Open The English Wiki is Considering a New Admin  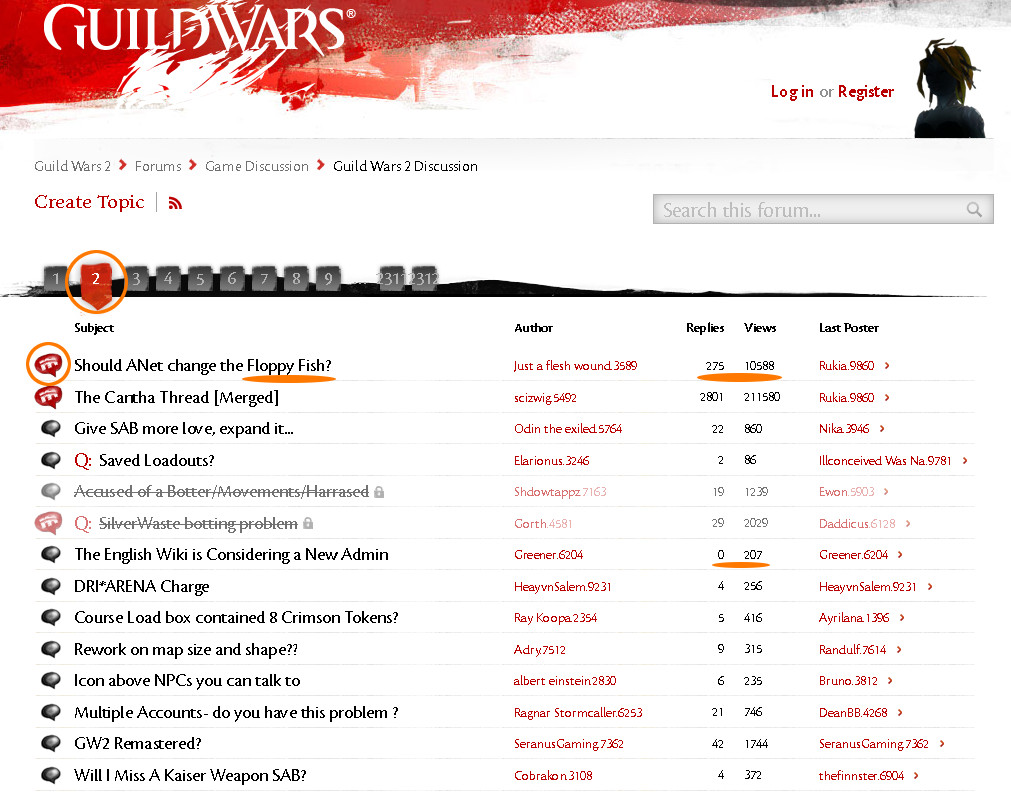tap(231, 554)
